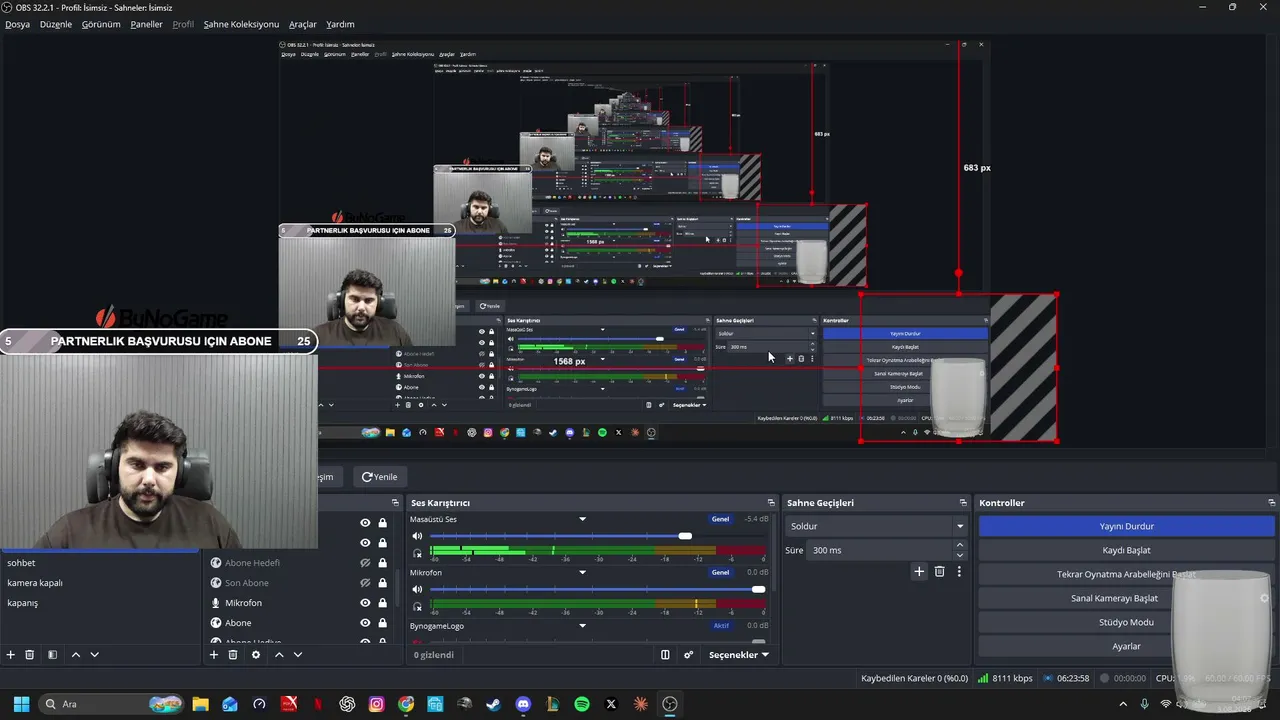Enable Stüdyo Modu
Image resolution: width=1280 pixels, height=720 pixels.
1127,622
